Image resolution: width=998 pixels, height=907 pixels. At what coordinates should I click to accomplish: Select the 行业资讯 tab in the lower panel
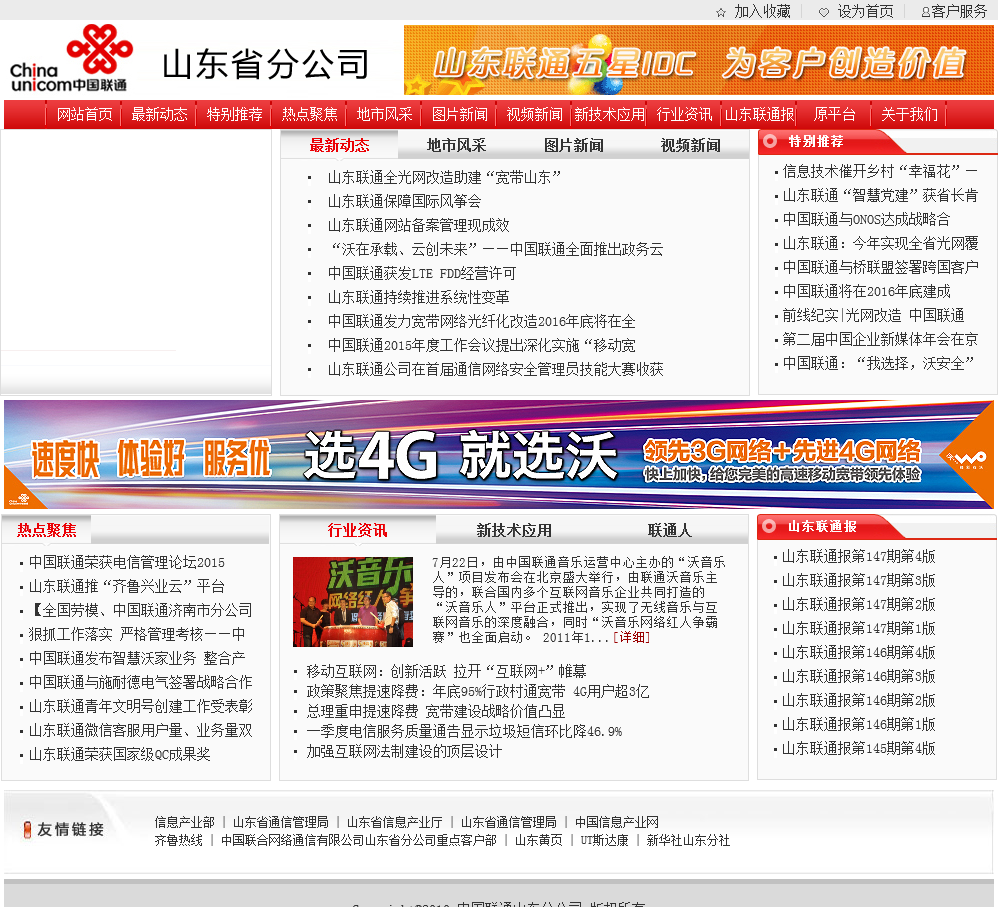357,530
